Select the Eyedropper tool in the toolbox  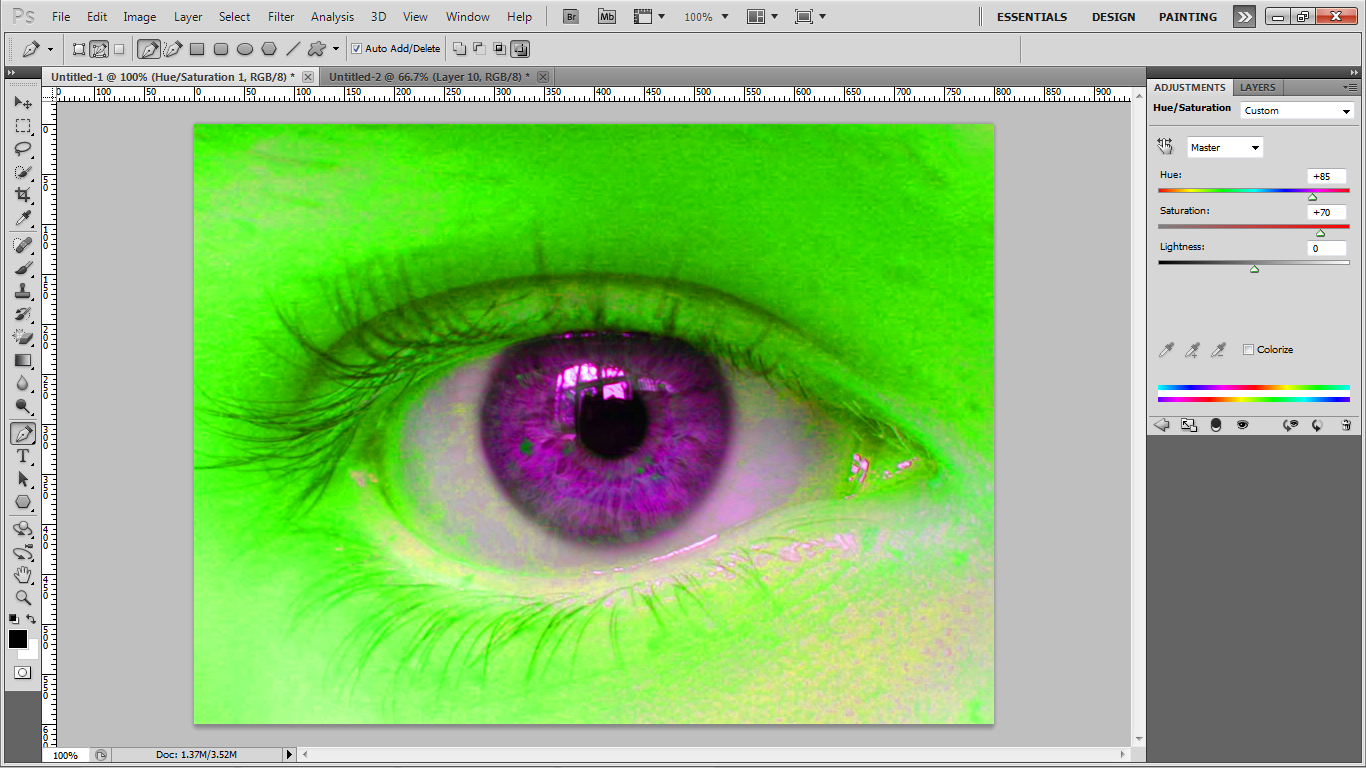coord(22,218)
